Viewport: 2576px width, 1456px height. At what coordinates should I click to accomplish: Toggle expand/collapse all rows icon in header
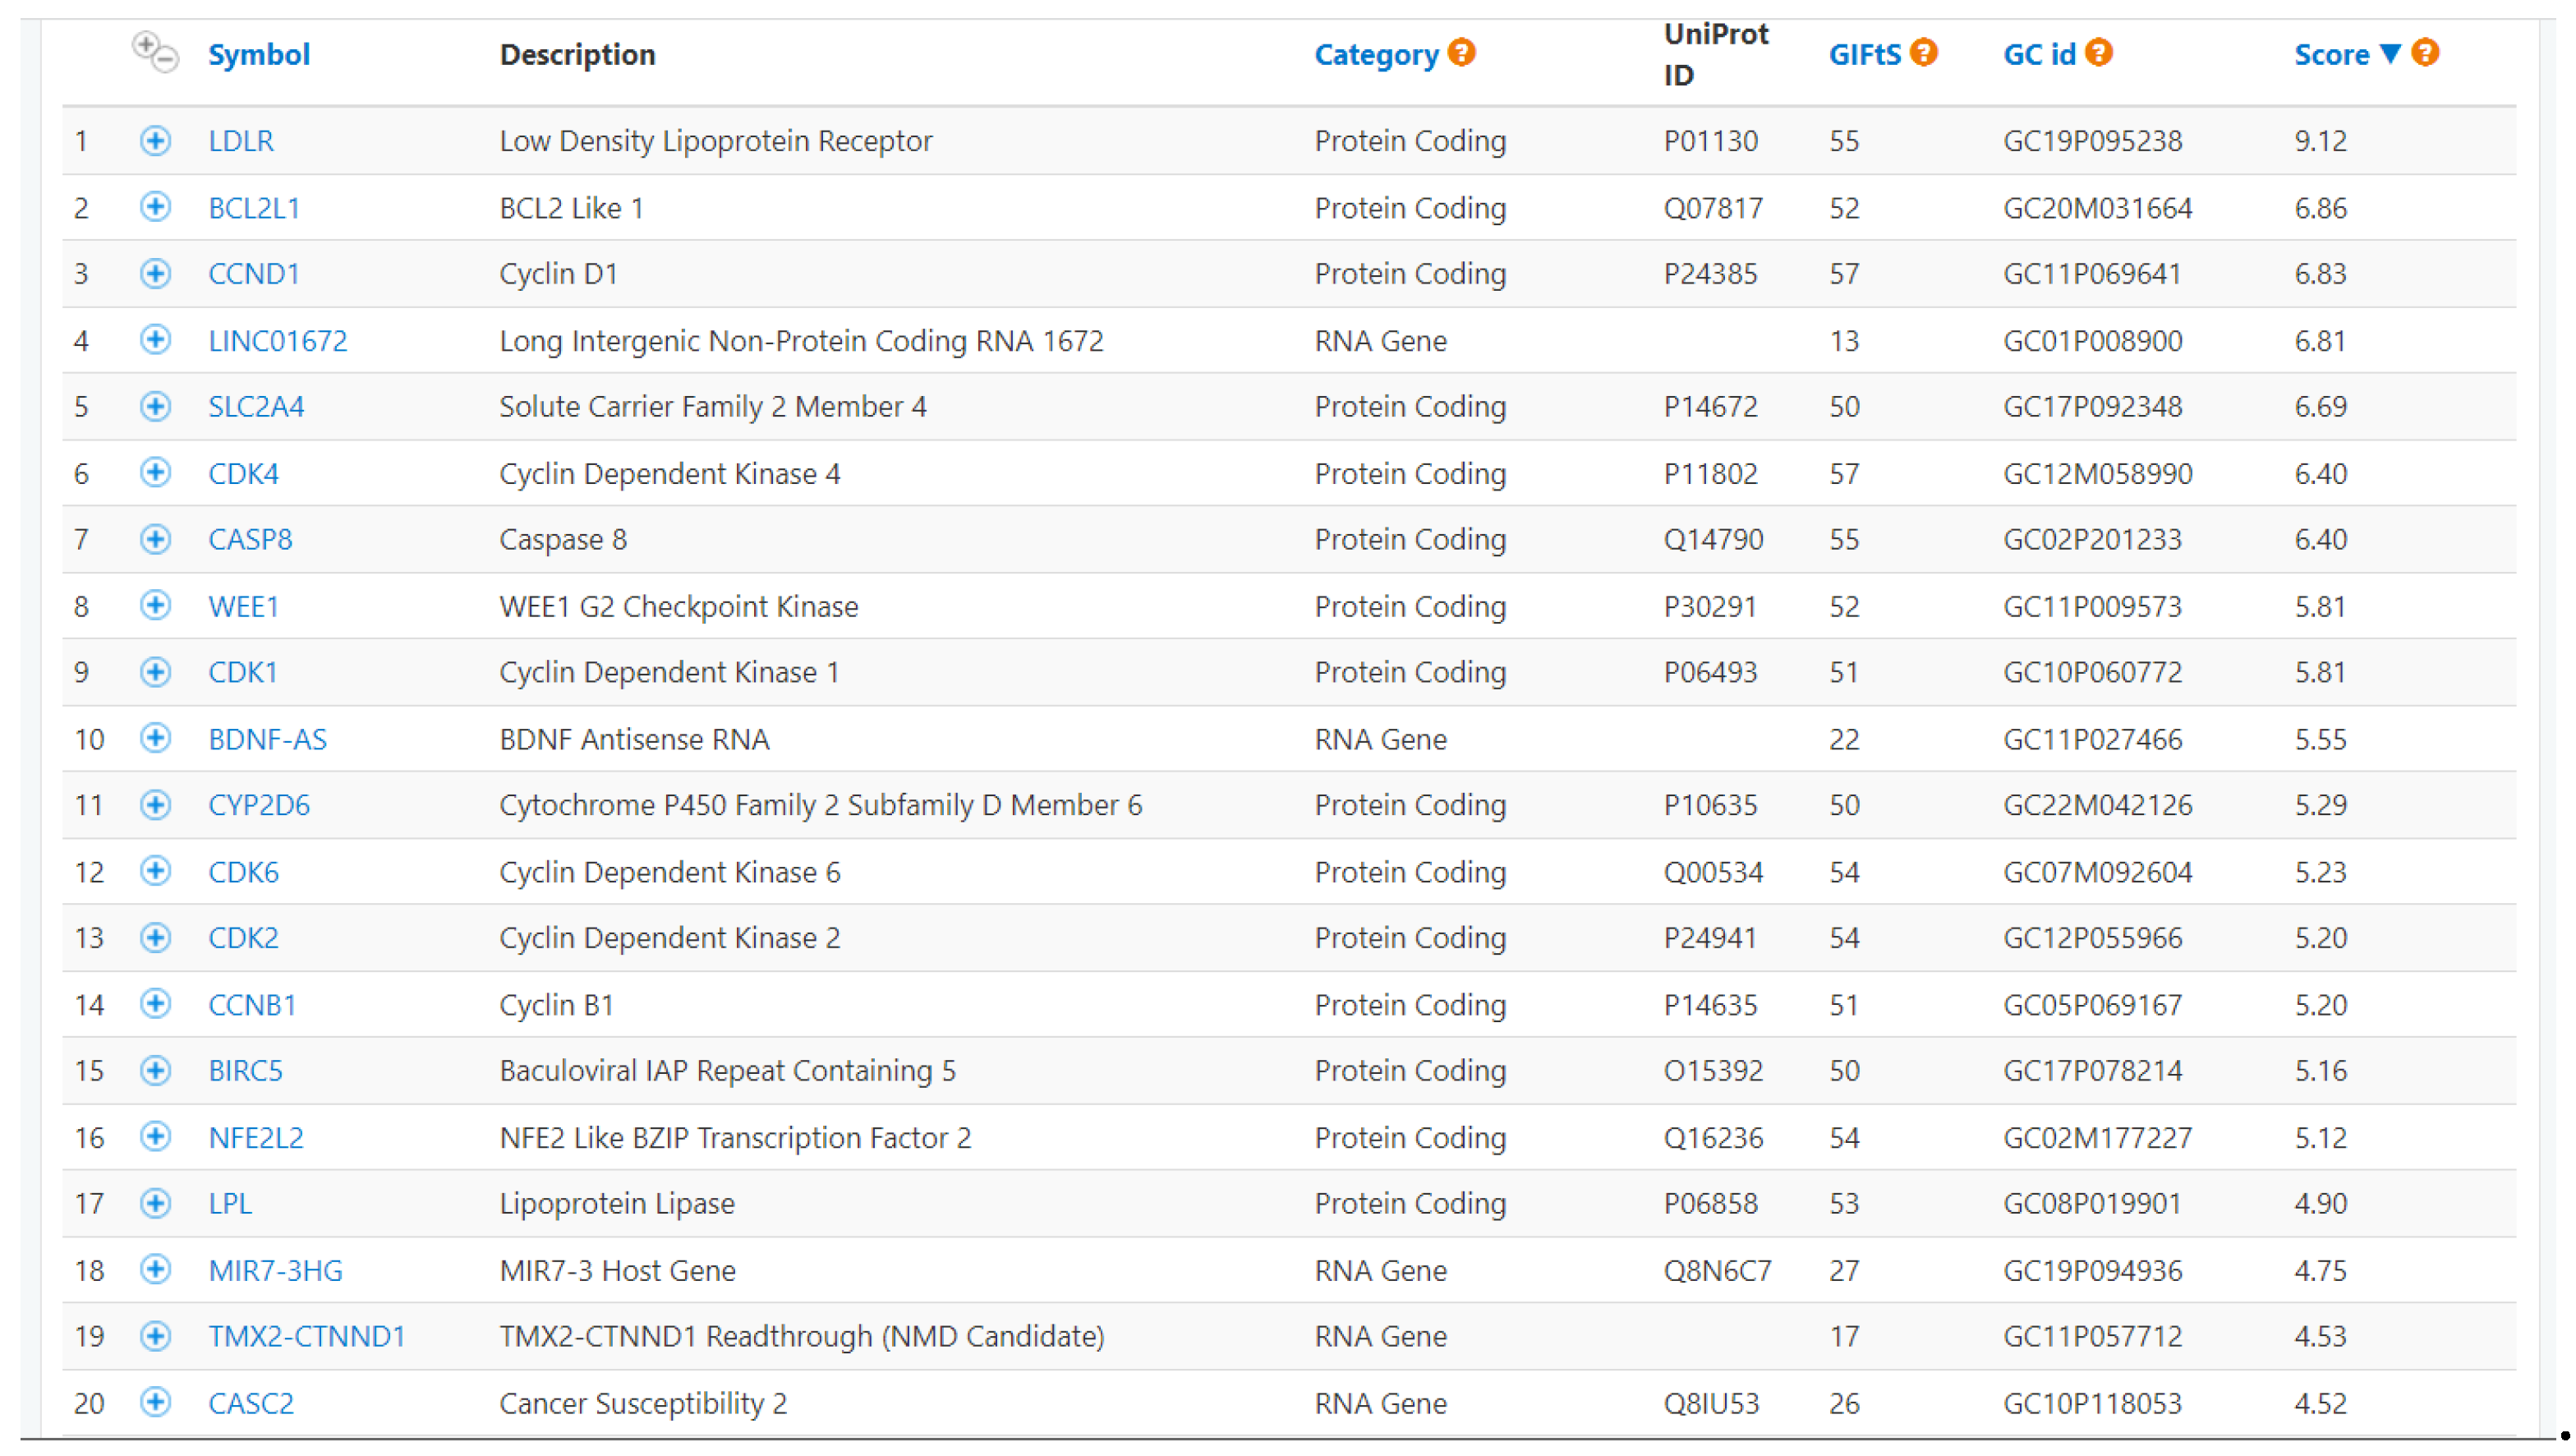point(155,52)
